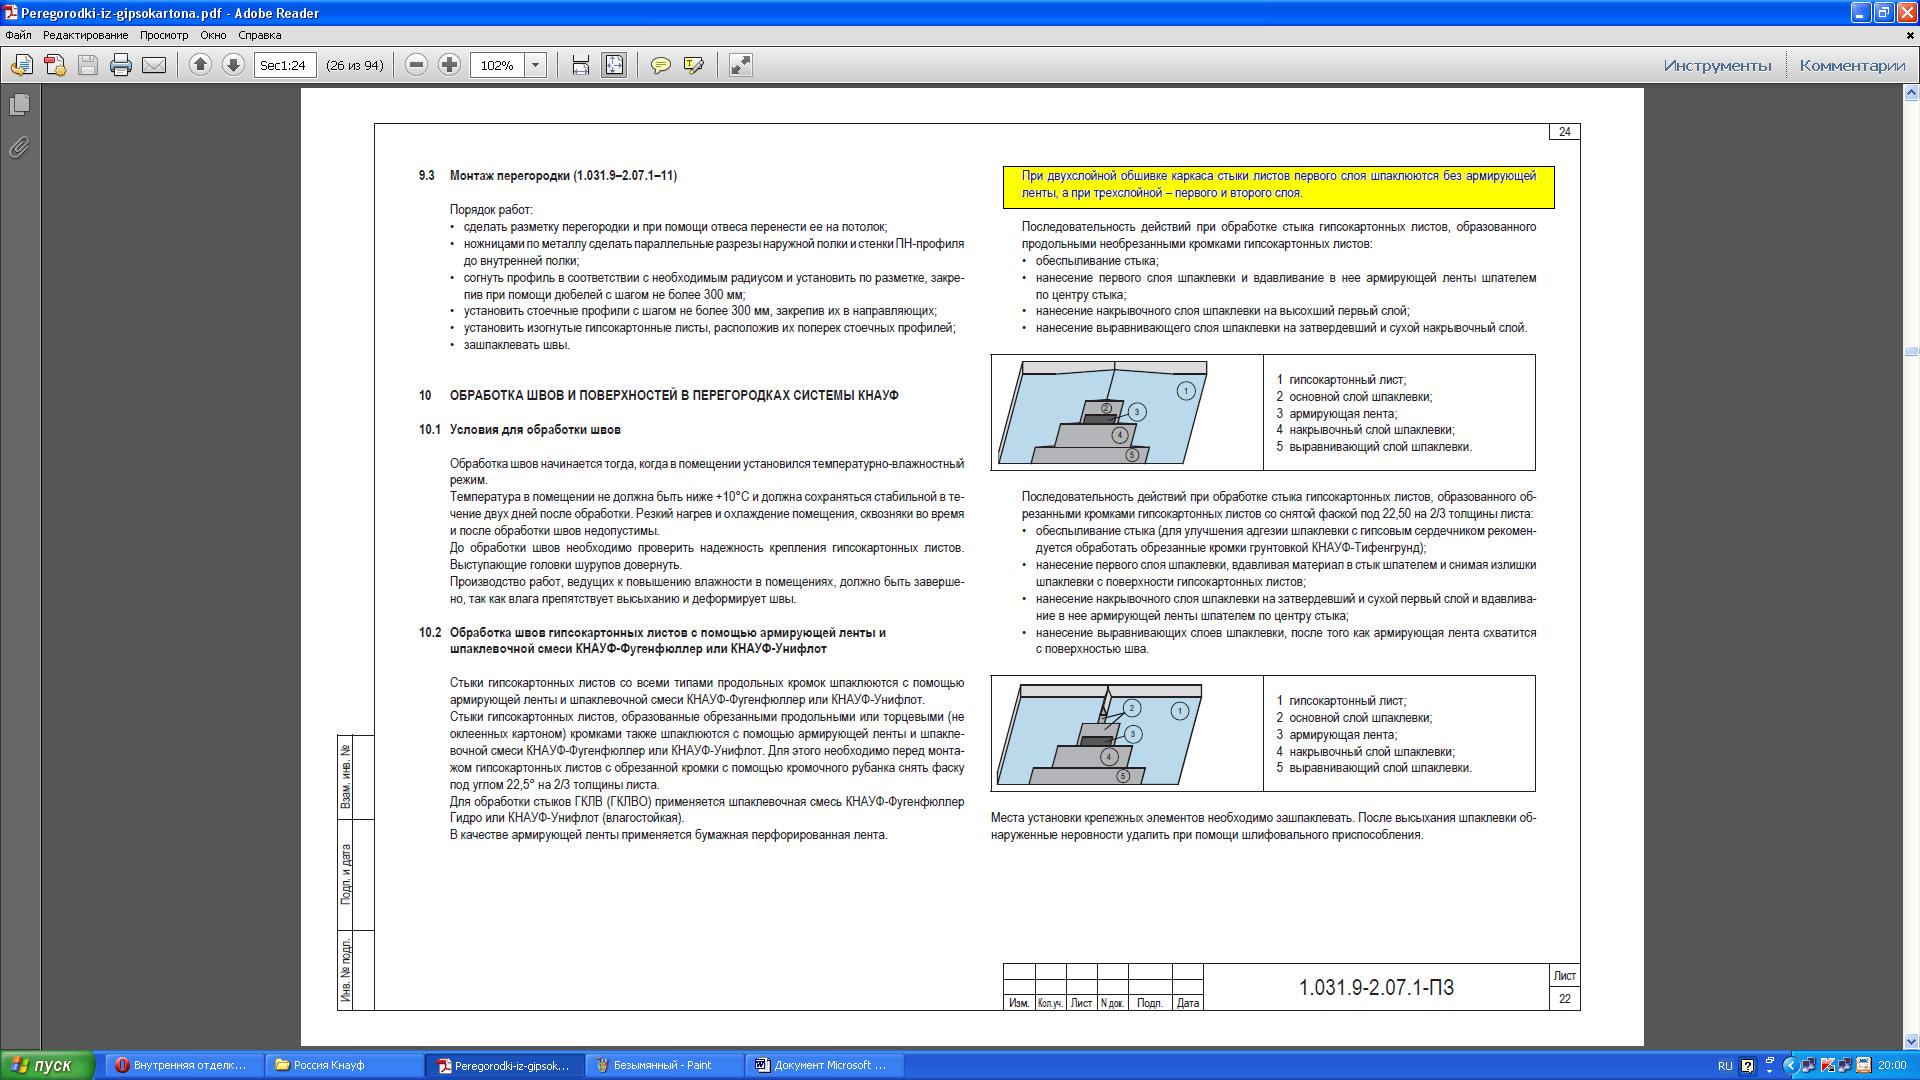Open the zoom percentage dropdown
Screen dimensions: 1920x1080
(536, 65)
